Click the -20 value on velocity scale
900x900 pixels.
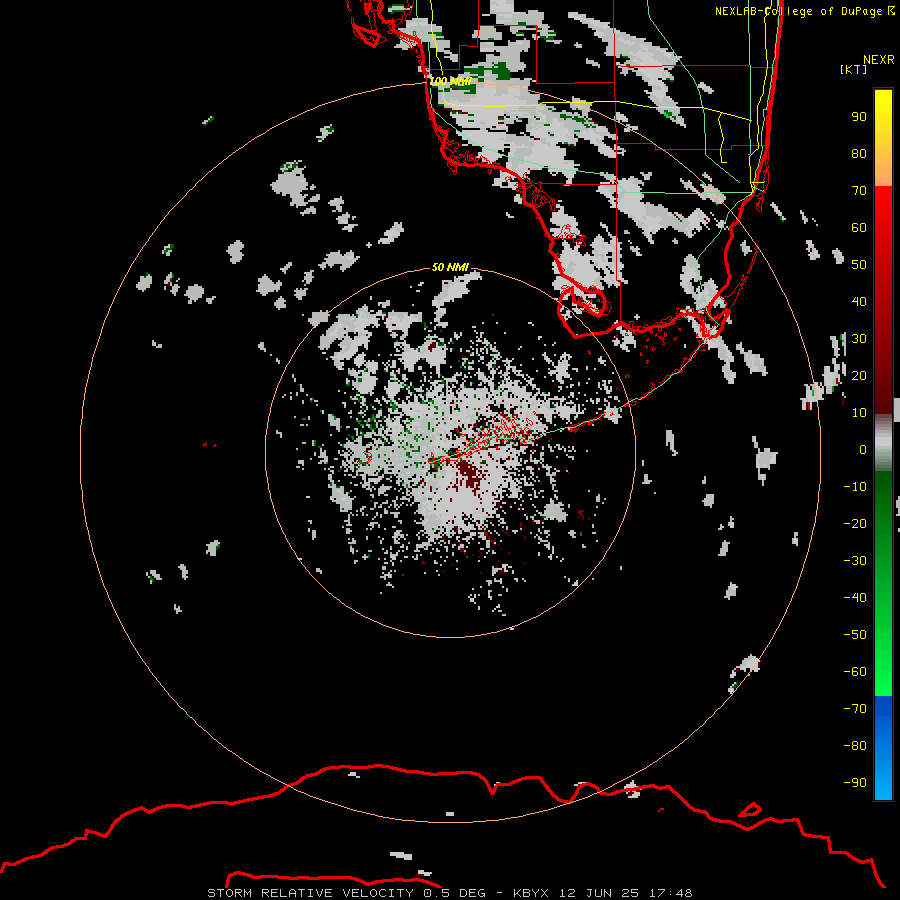(855, 524)
